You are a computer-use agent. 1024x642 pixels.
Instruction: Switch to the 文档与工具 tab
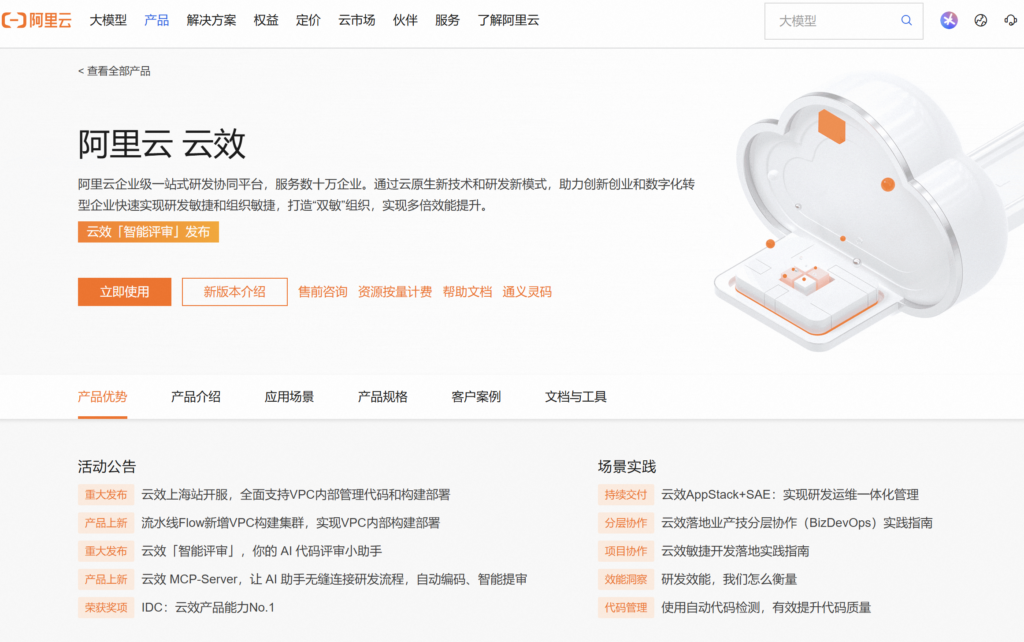point(576,396)
